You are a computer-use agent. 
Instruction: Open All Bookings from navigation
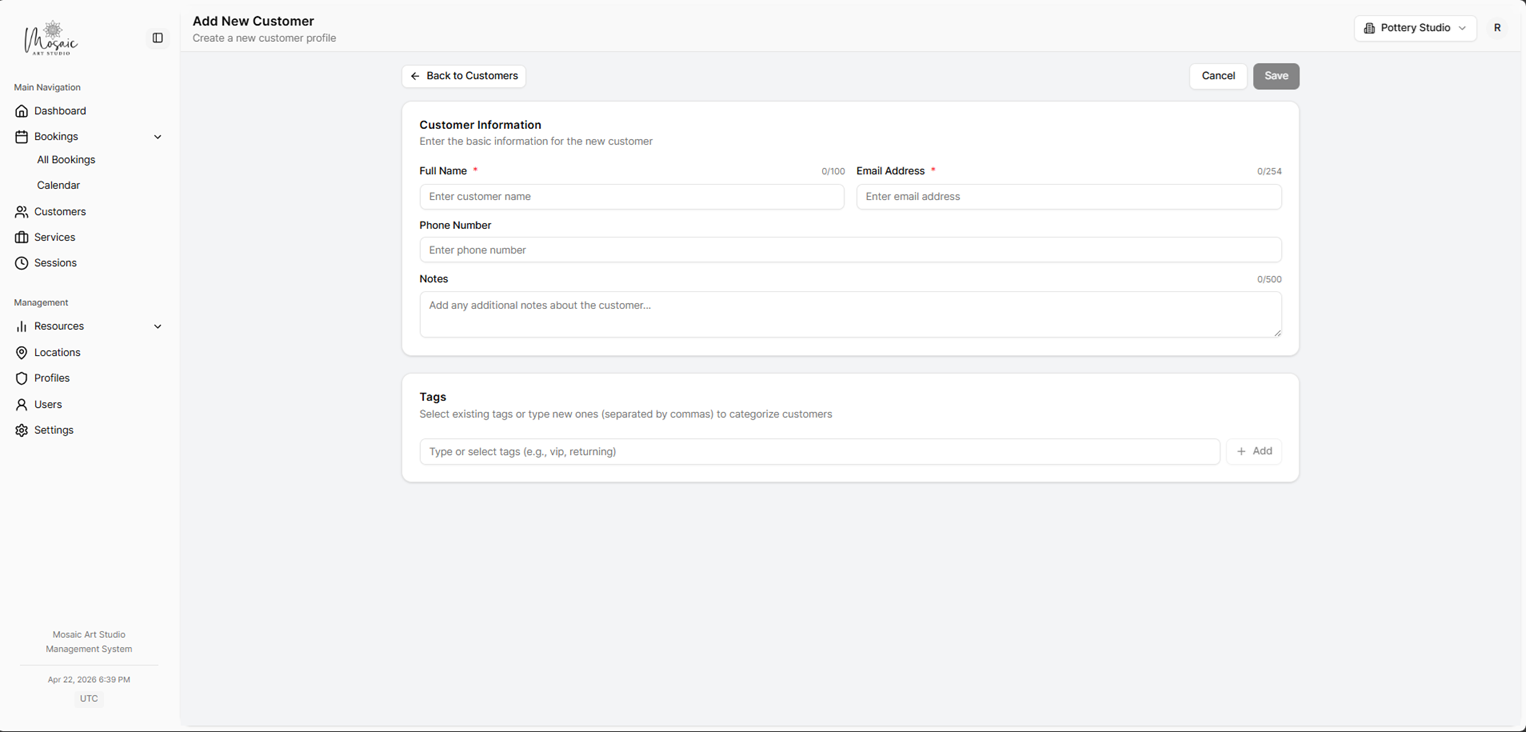(65, 159)
